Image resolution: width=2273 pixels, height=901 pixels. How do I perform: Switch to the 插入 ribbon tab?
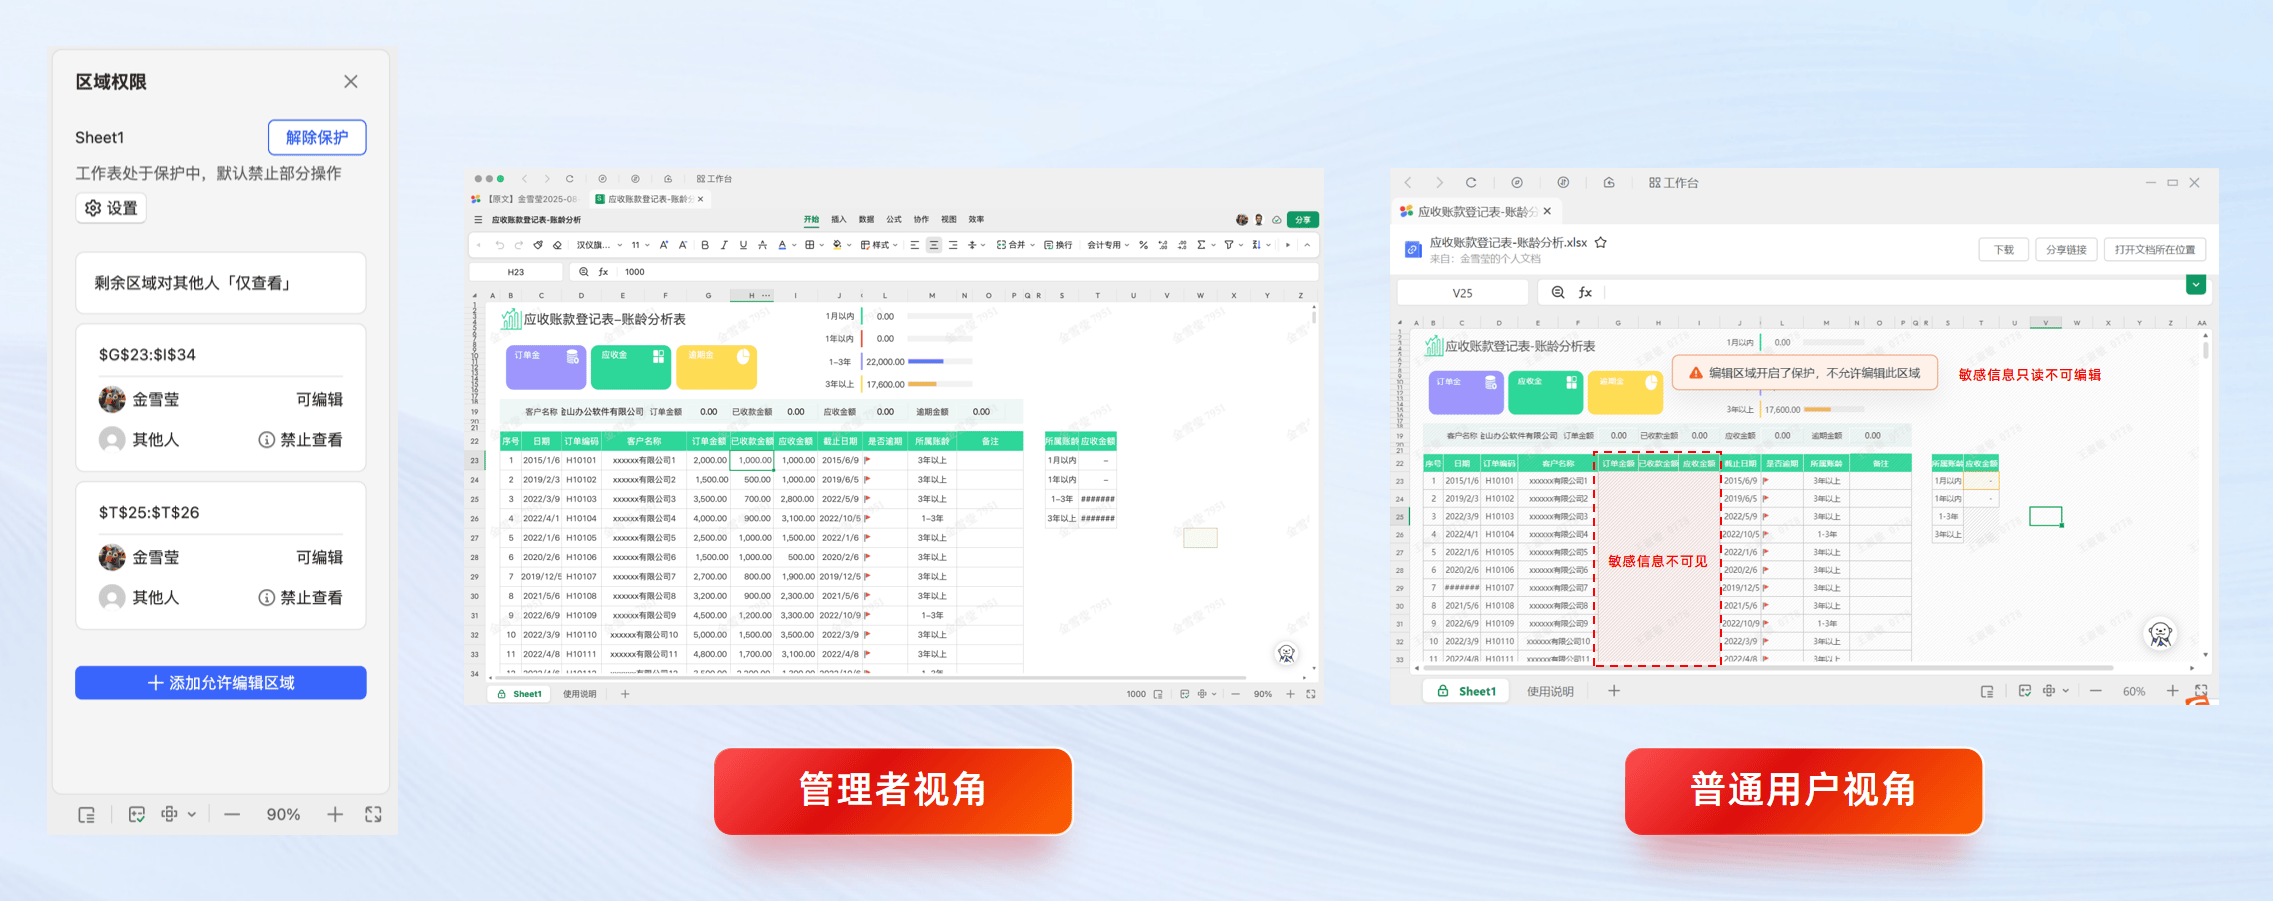point(838,219)
